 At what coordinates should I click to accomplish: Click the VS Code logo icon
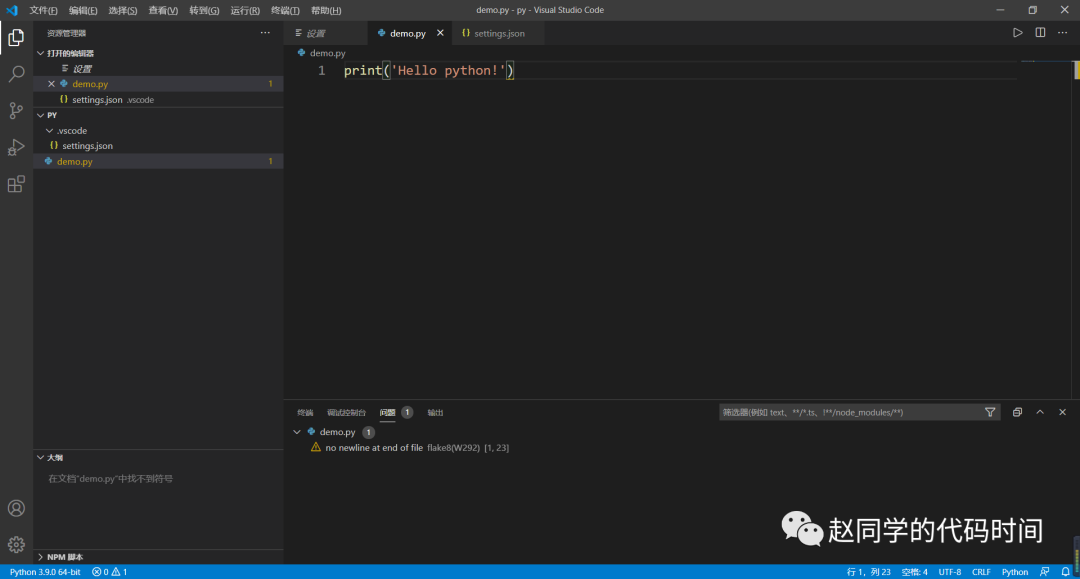pos(12,10)
